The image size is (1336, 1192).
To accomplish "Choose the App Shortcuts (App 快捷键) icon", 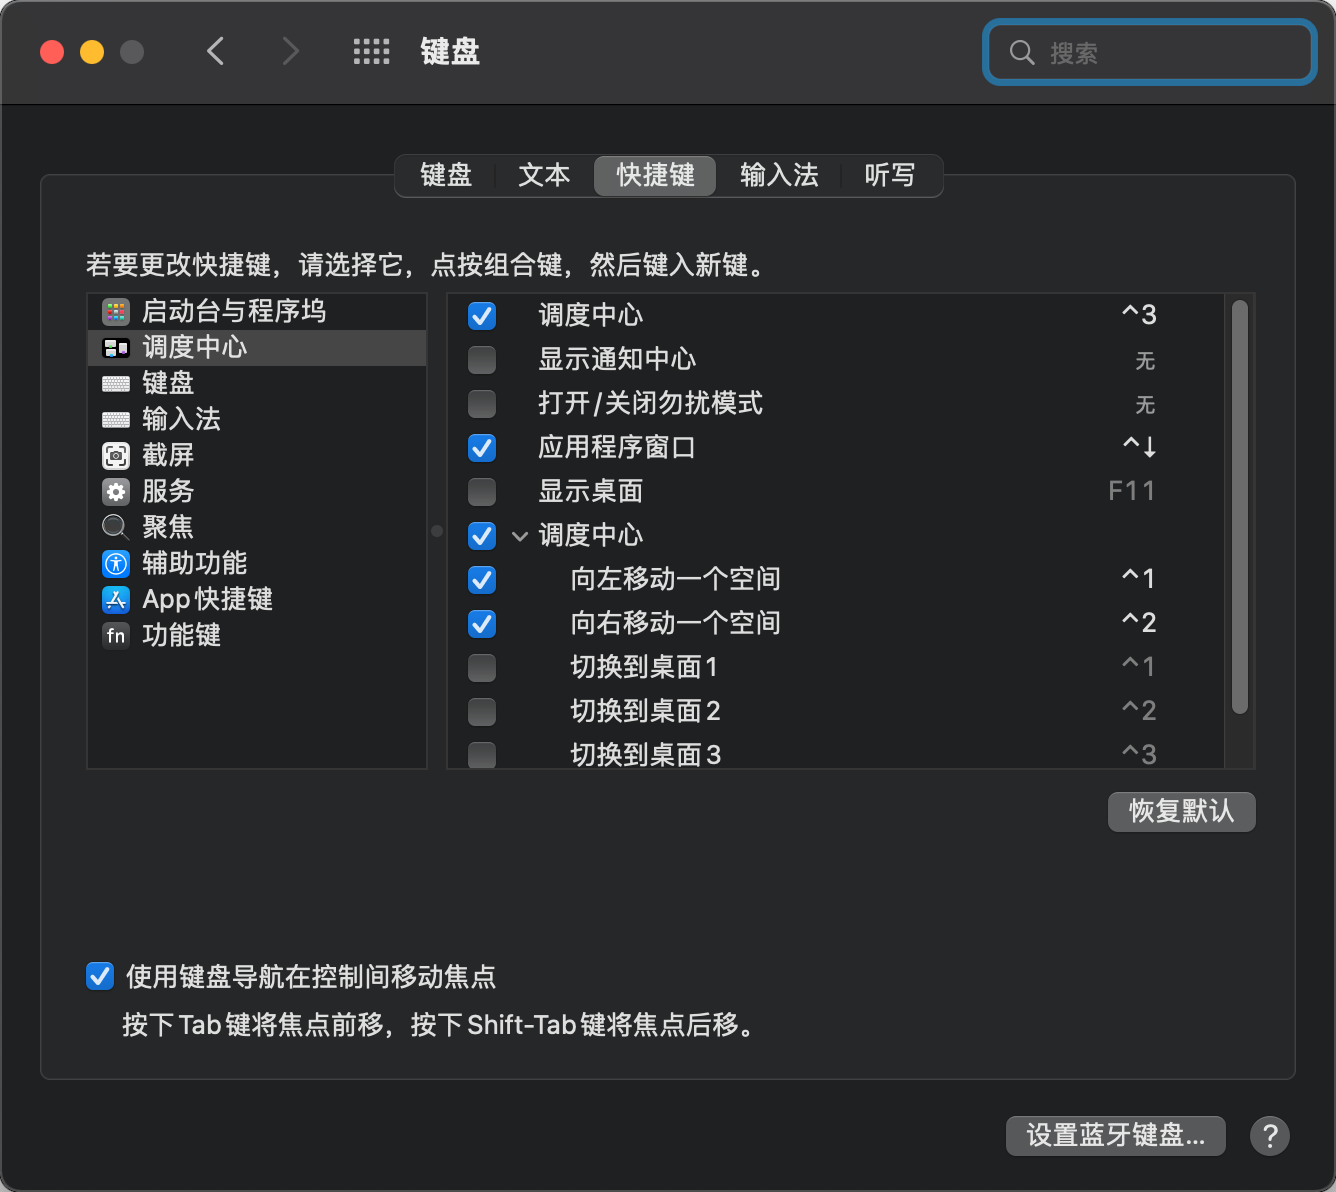I will tap(116, 600).
